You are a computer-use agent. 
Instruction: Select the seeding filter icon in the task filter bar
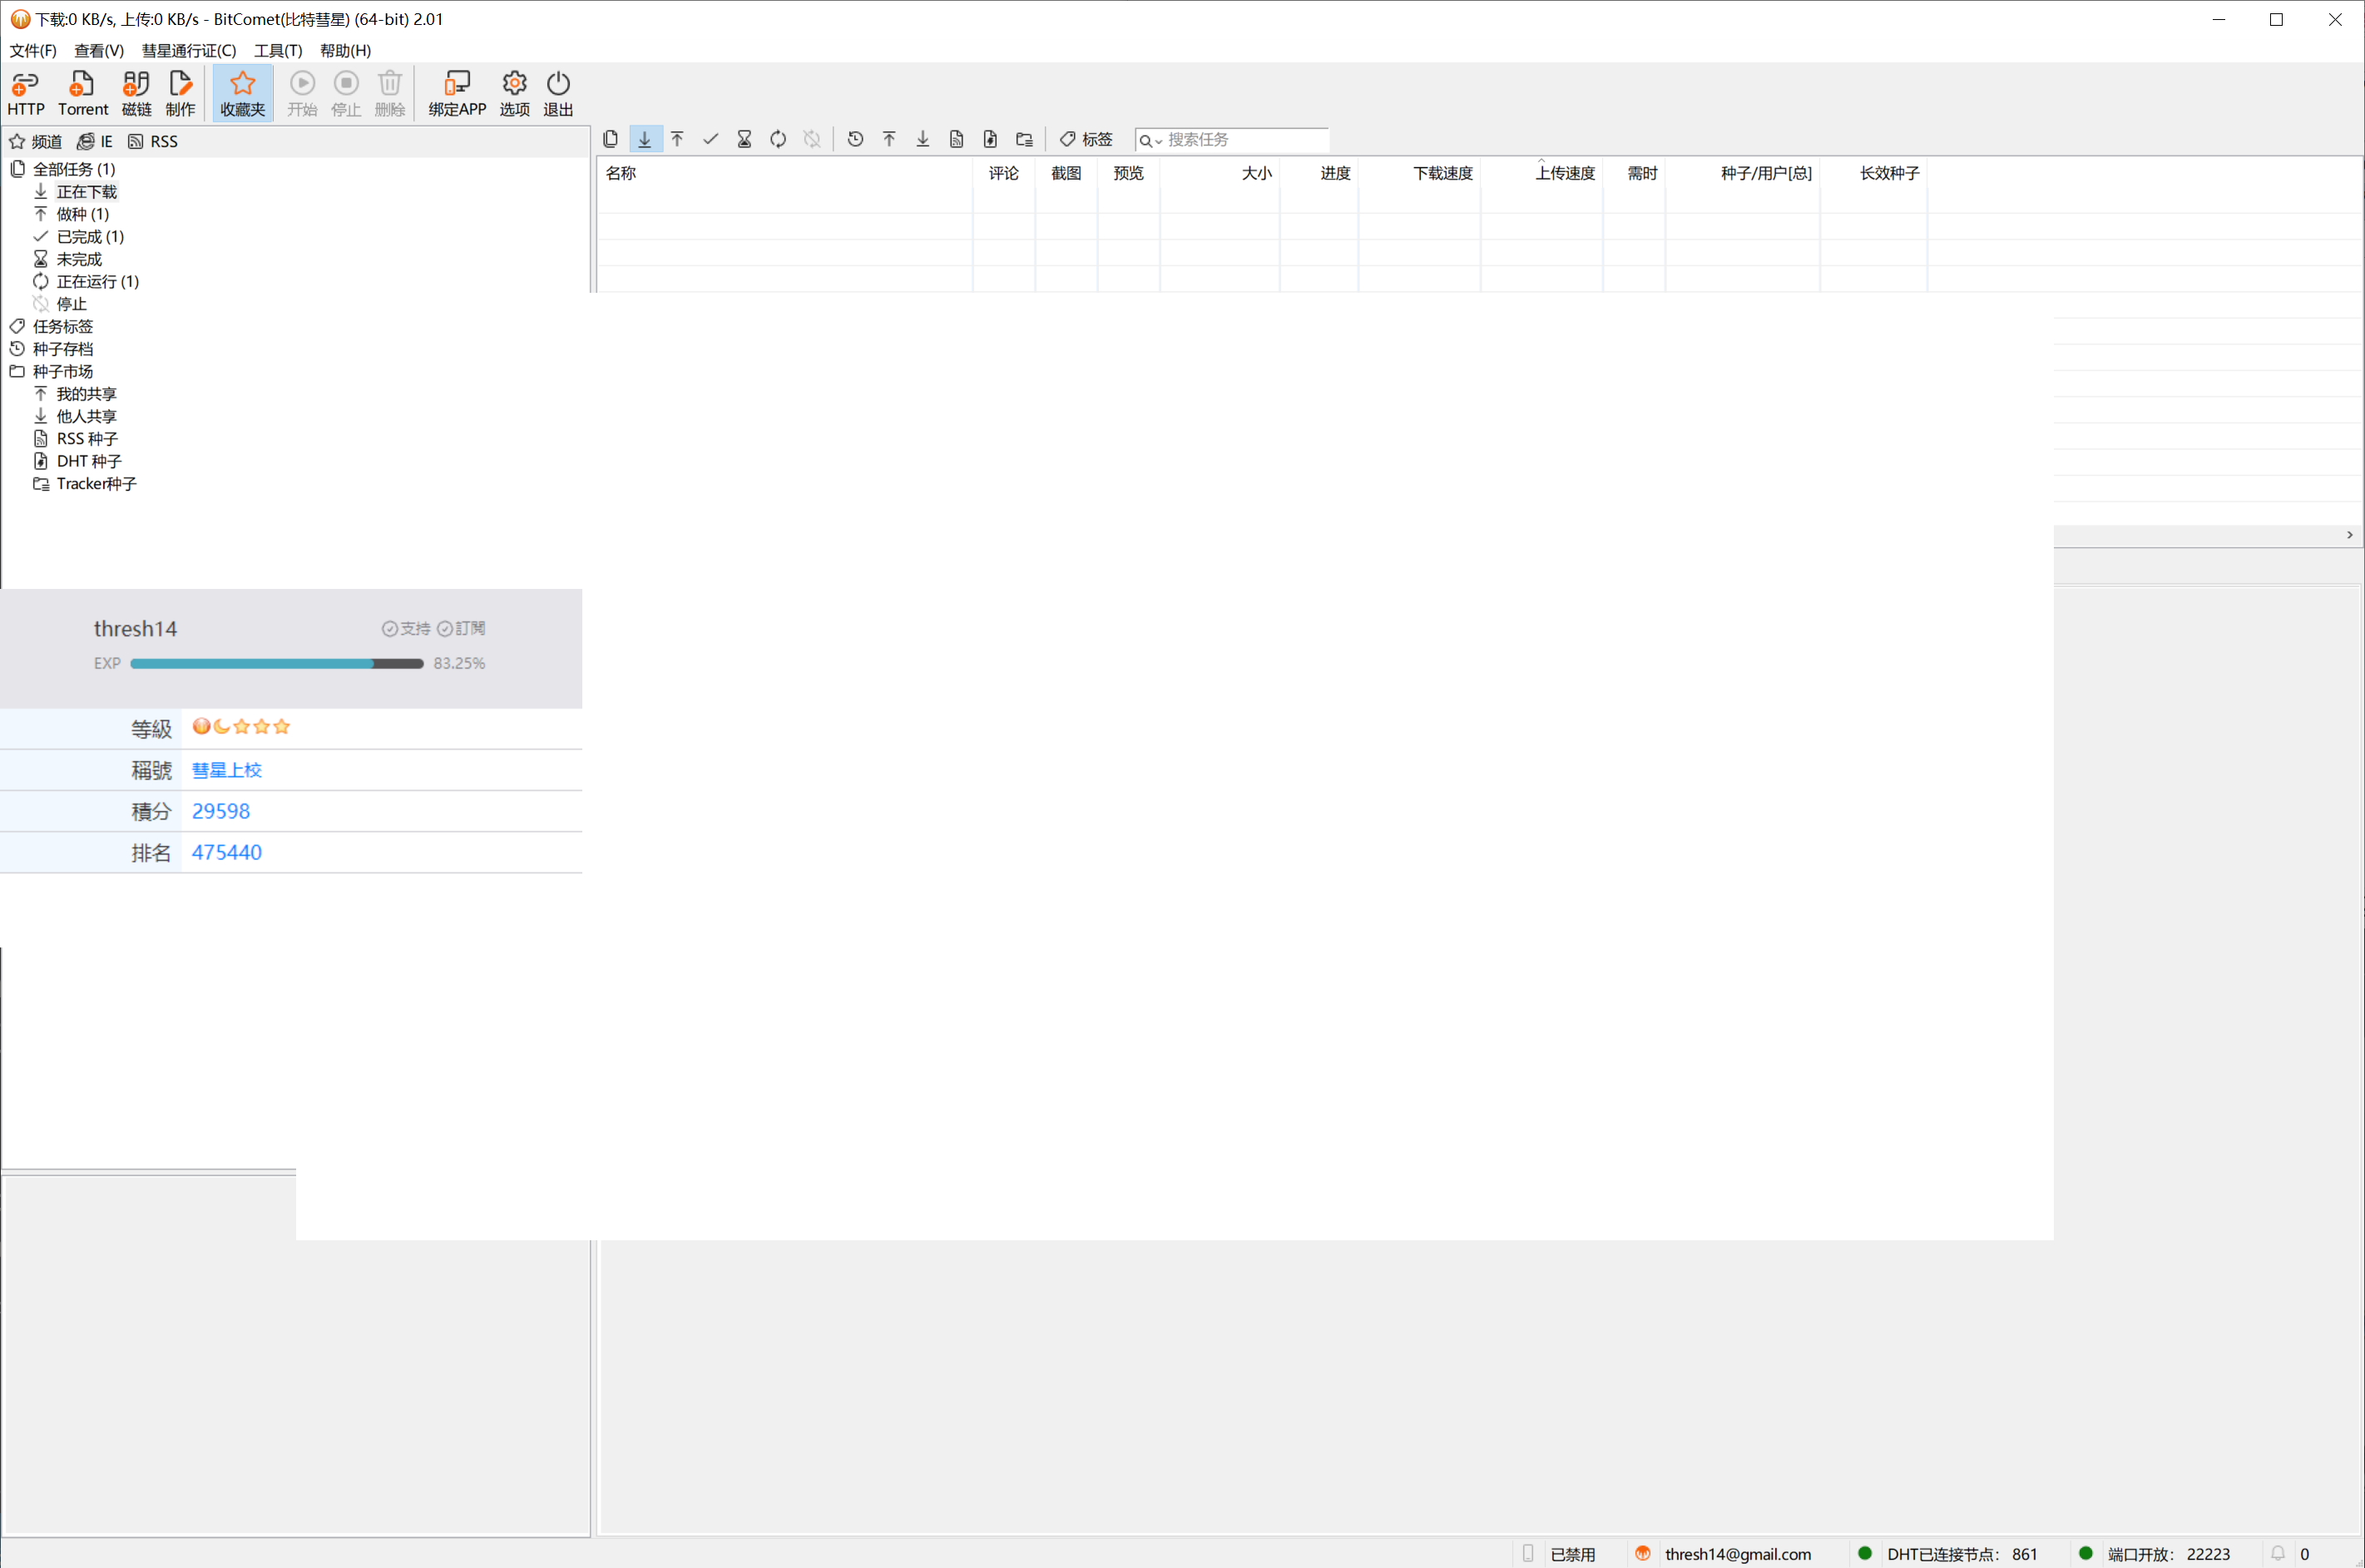(677, 139)
